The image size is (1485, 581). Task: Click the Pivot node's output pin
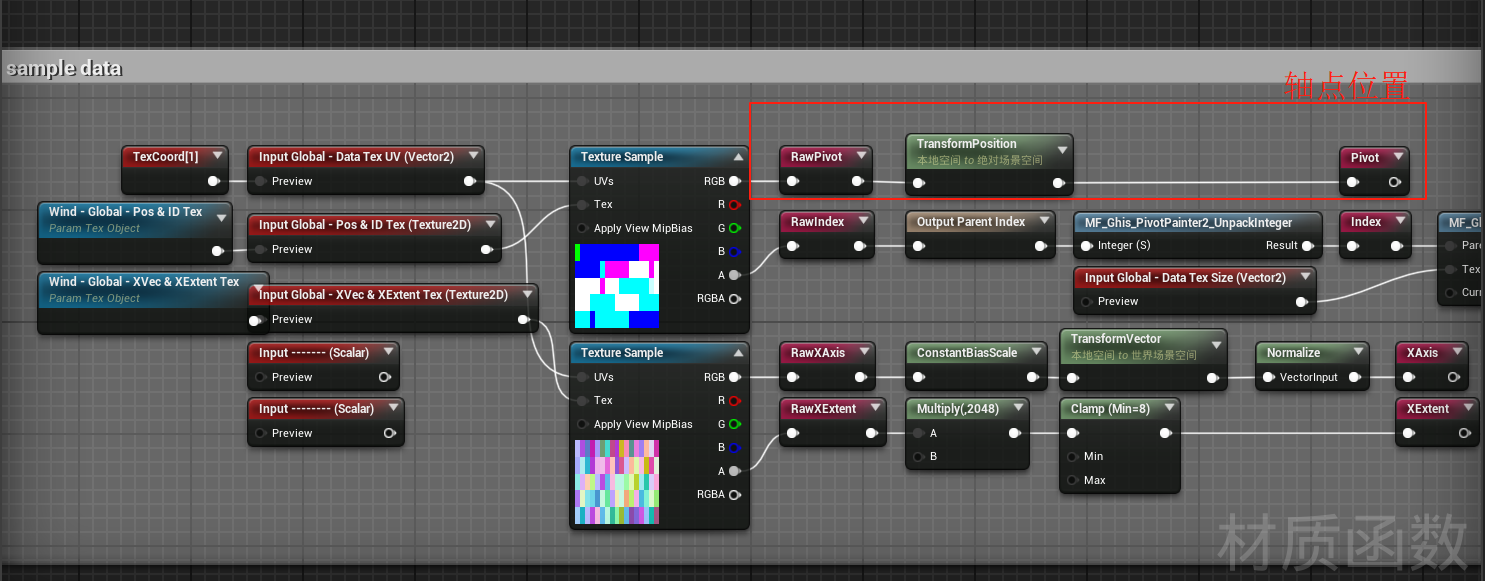[1394, 182]
